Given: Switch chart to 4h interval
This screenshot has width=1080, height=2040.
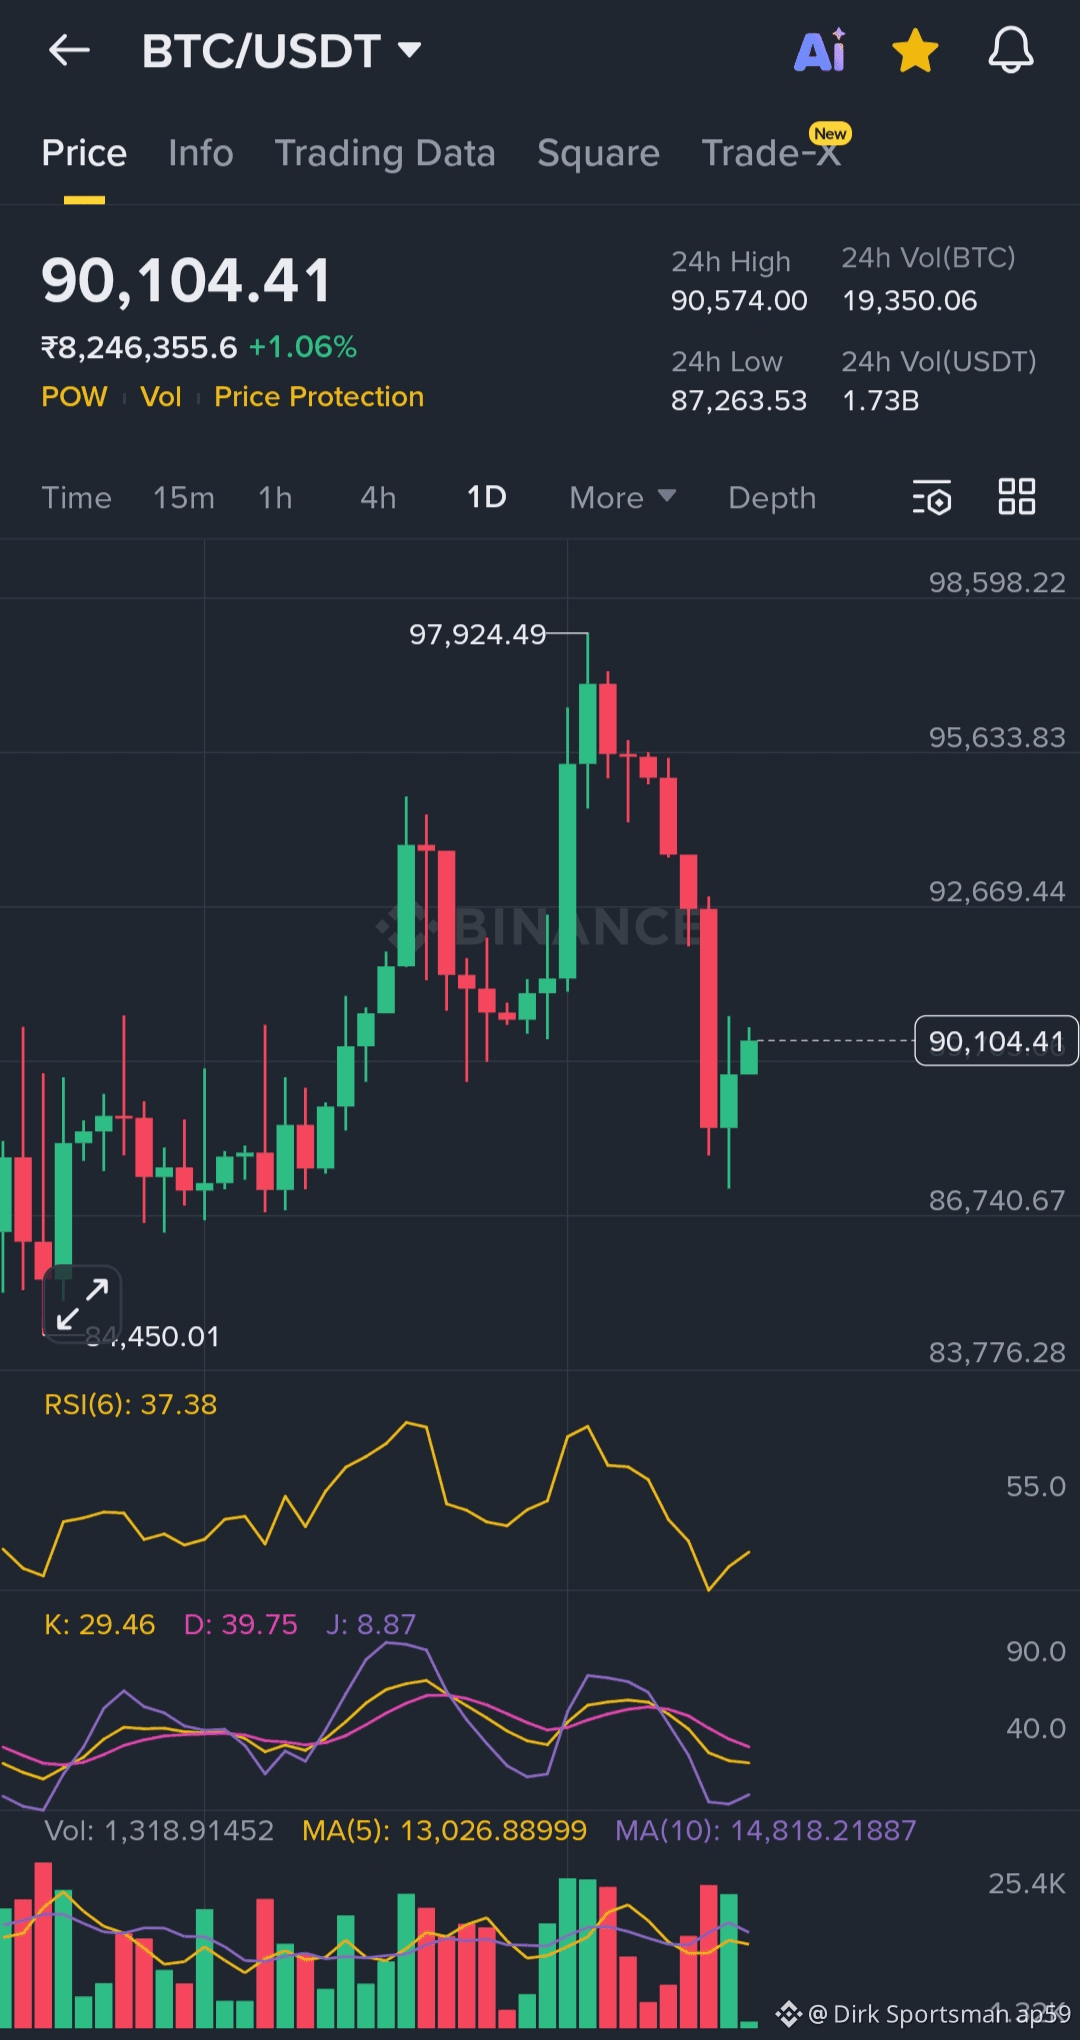Looking at the screenshot, I should (378, 498).
